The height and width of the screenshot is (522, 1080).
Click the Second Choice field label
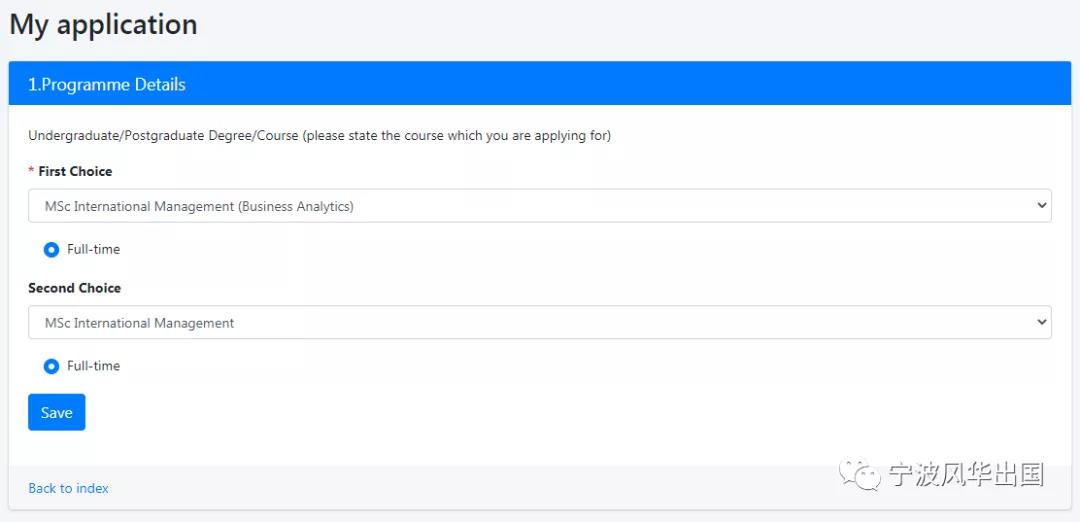(x=74, y=288)
